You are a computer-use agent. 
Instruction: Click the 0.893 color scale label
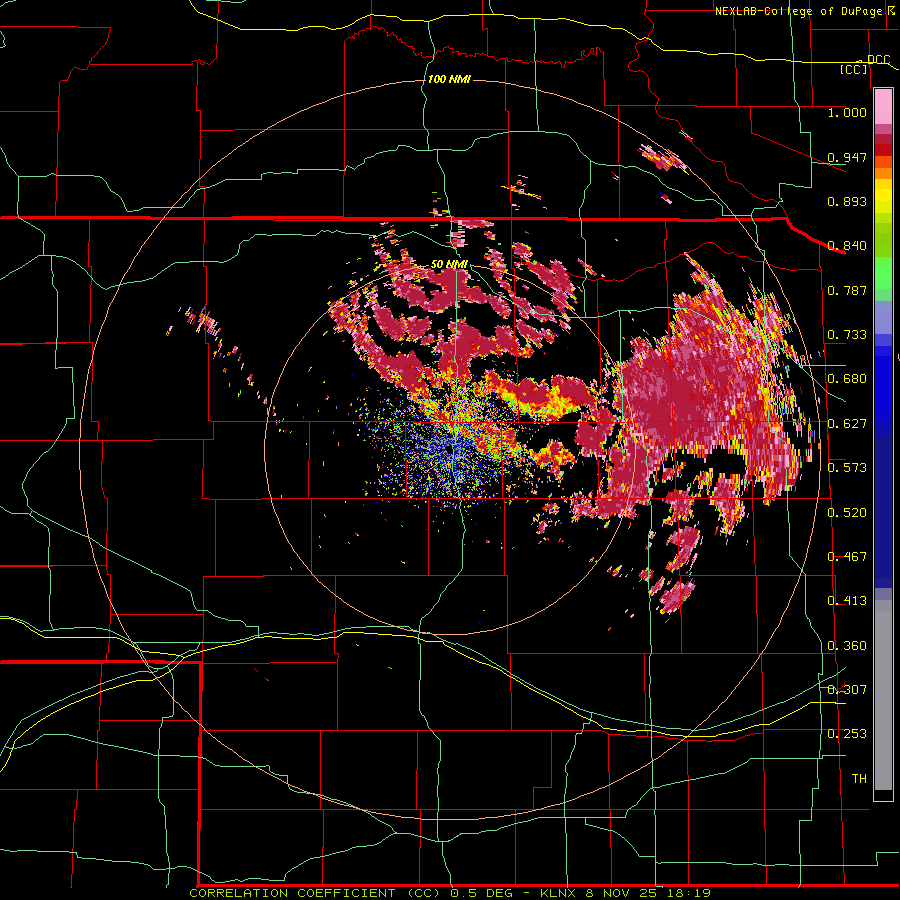click(x=847, y=201)
